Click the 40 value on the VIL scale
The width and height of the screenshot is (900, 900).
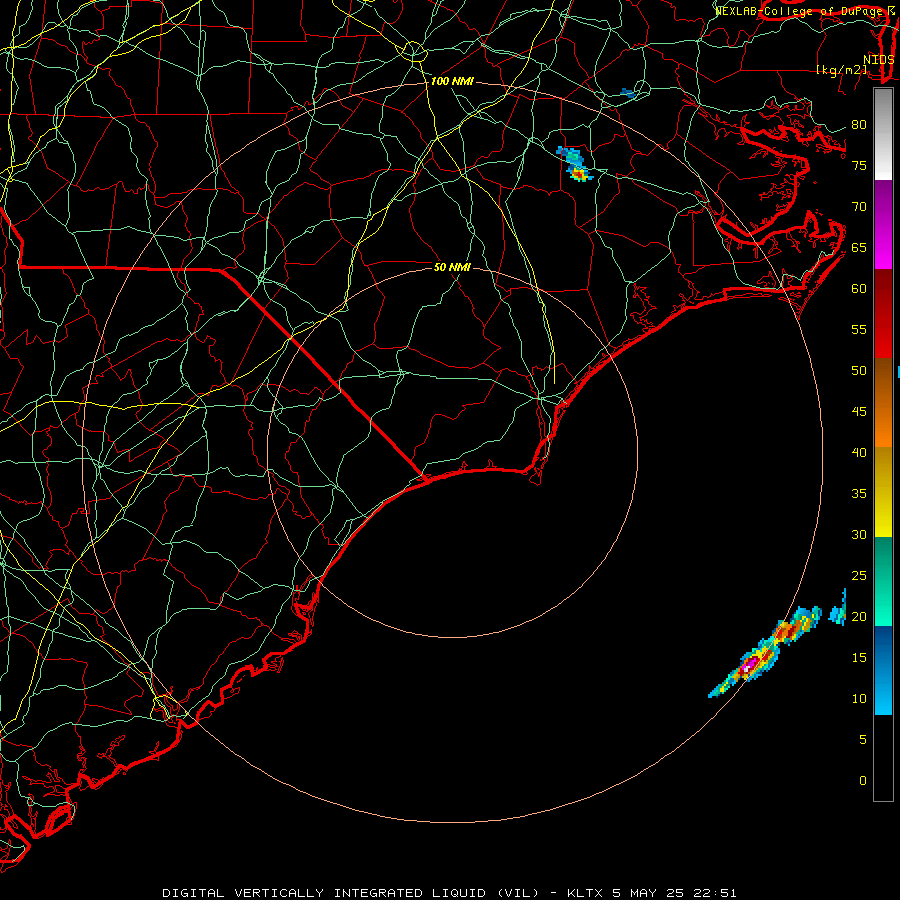[x=859, y=453]
